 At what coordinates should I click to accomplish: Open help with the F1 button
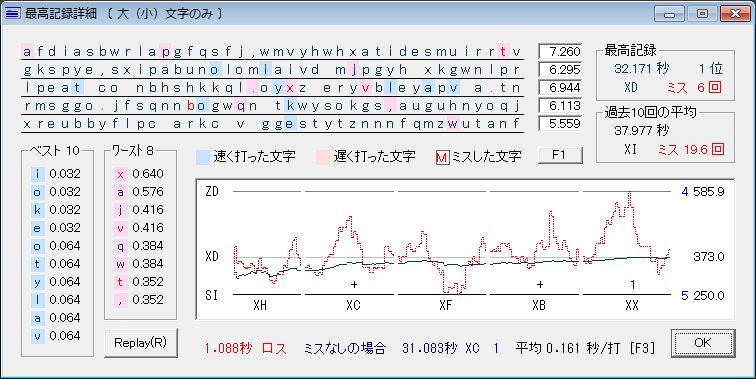pyautogui.click(x=560, y=155)
